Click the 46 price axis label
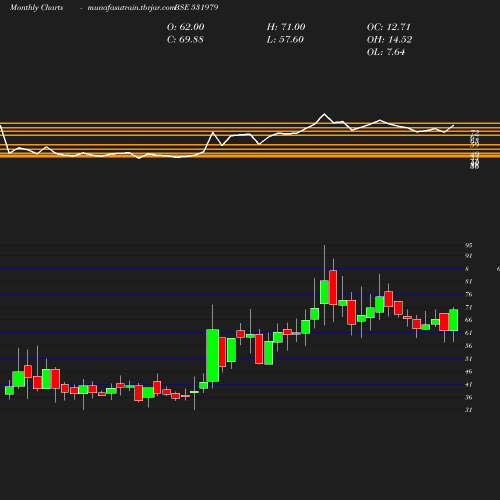This screenshot has width=500, height=500. click(x=469, y=371)
